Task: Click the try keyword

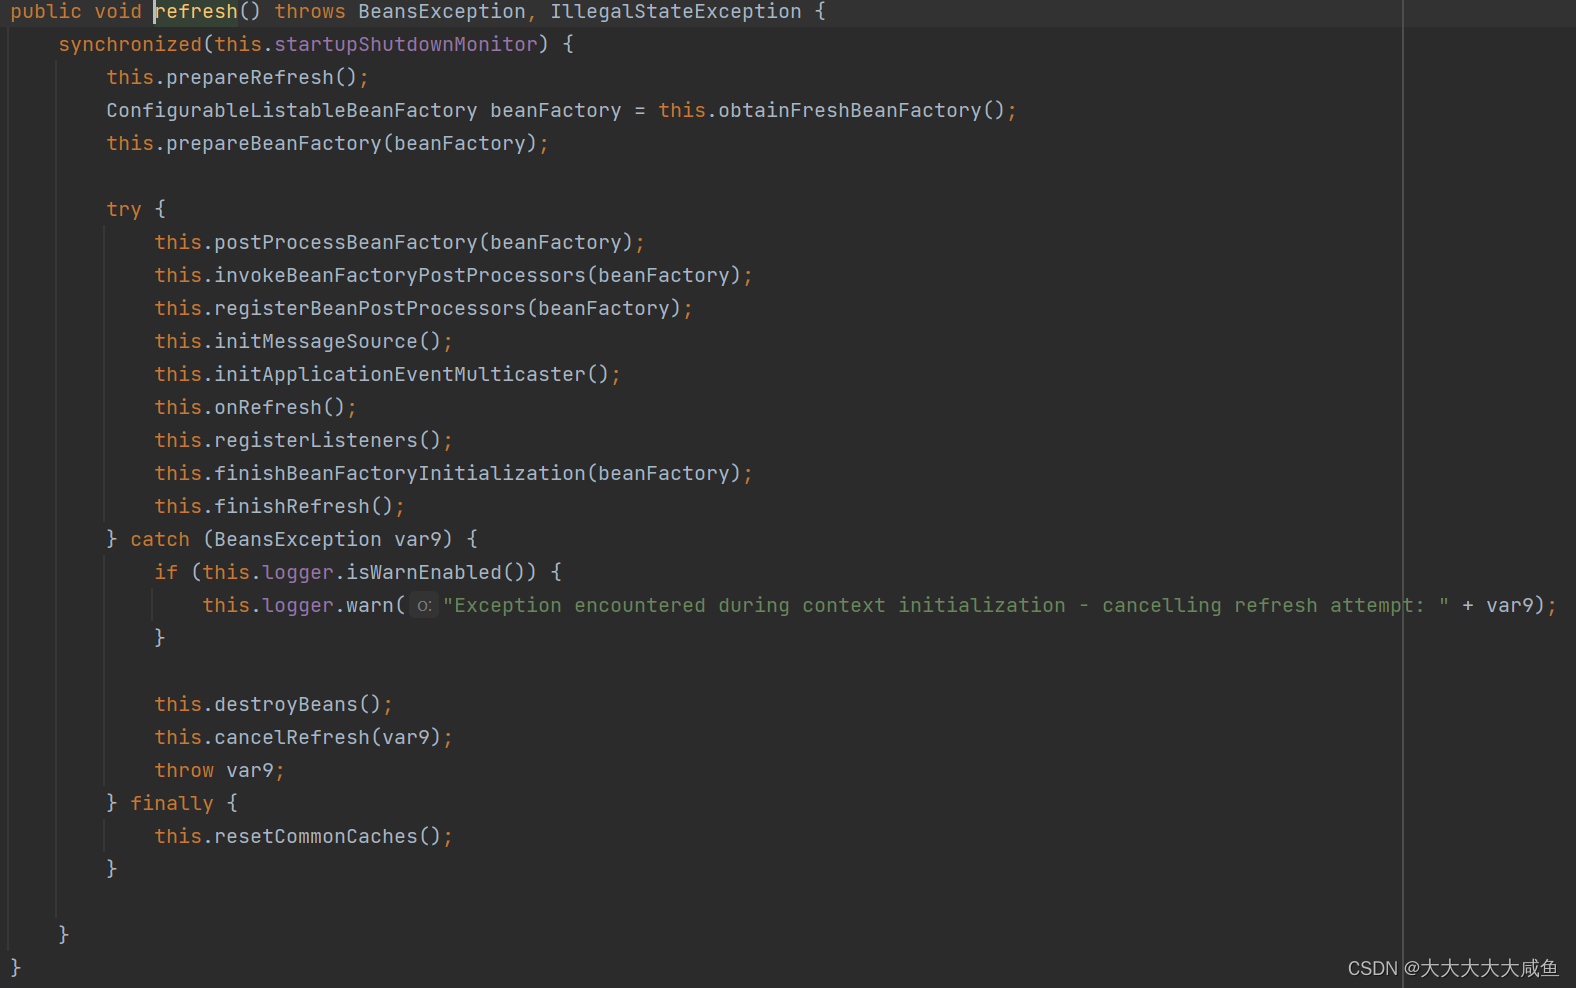Action: pyautogui.click(x=124, y=210)
